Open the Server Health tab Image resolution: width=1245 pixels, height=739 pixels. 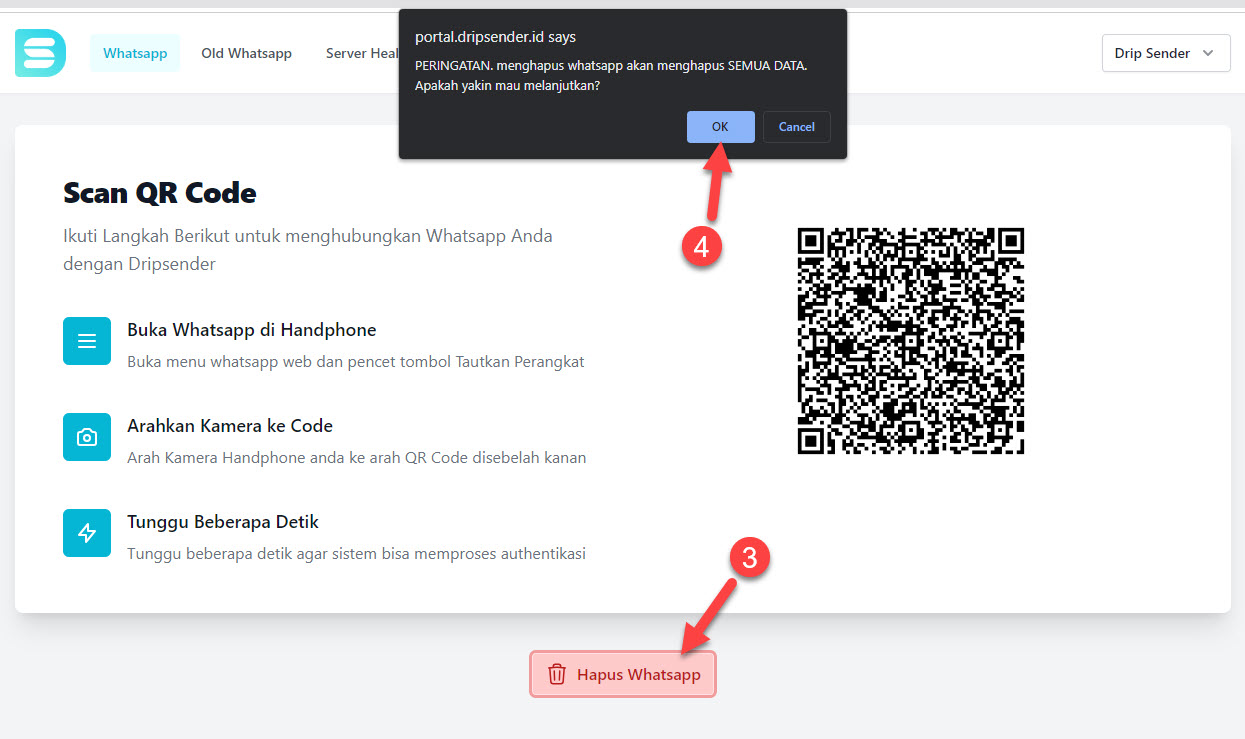(362, 53)
